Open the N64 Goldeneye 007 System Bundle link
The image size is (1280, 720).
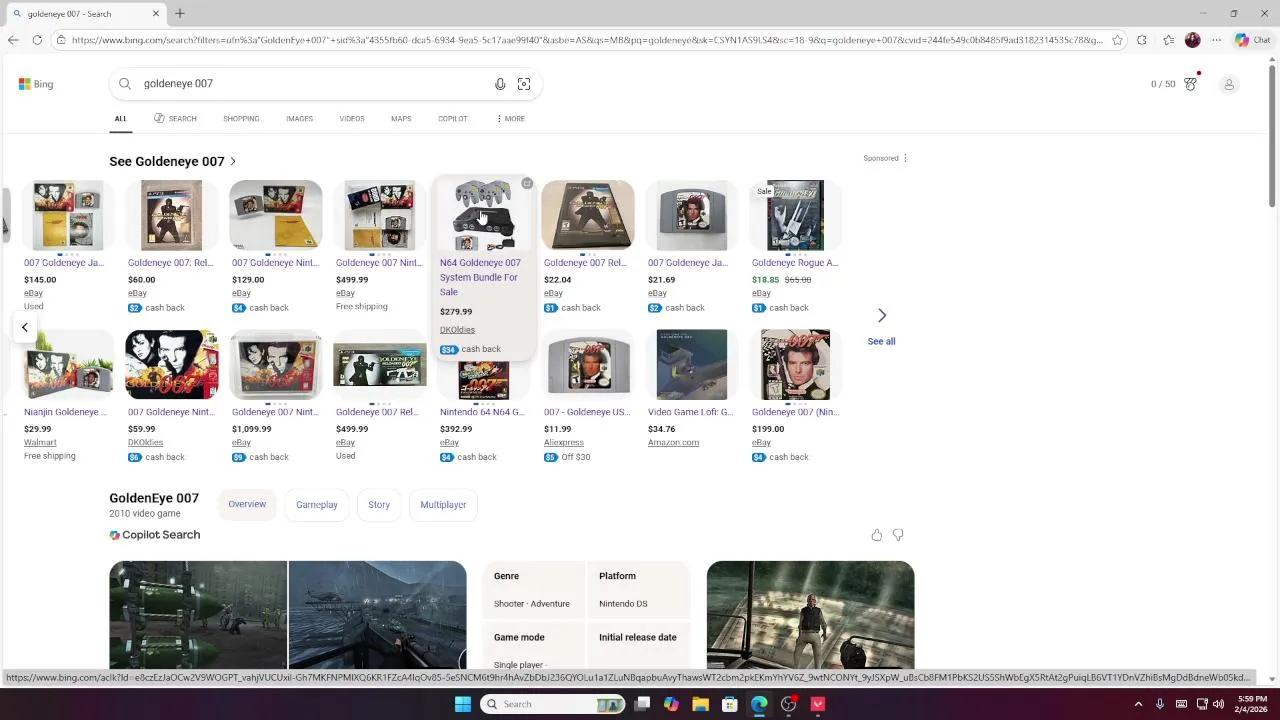480,277
